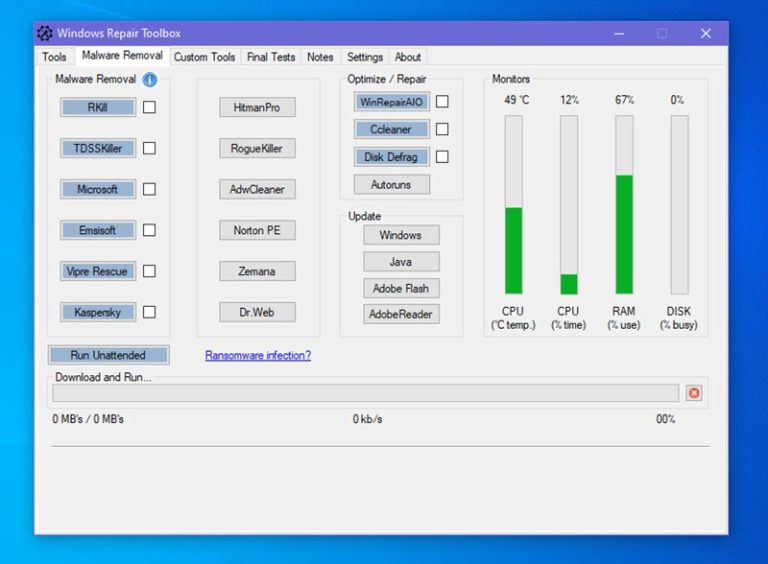768x564 pixels.
Task: Launch the RKill tool button
Action: pyautogui.click(x=98, y=107)
